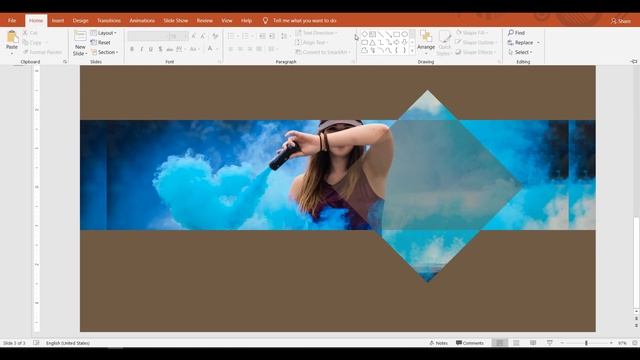Click the Tell me what you want to do box
This screenshot has height=360, width=640.
[x=300, y=20]
